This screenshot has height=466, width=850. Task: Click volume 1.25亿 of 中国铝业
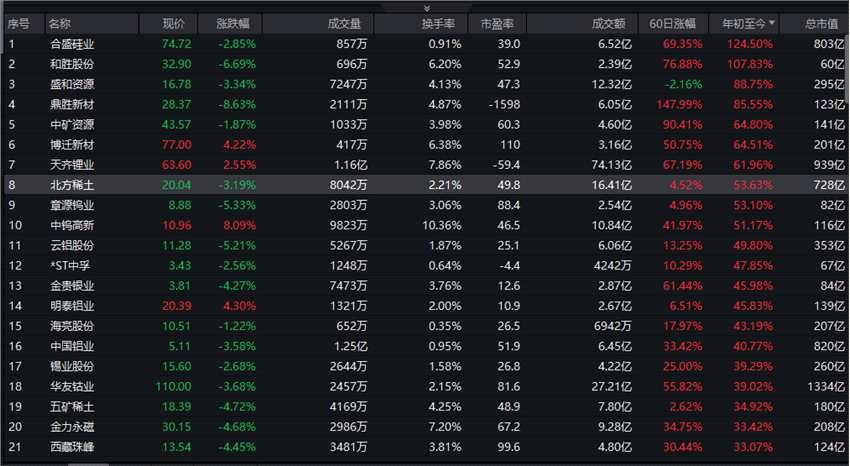coord(350,346)
